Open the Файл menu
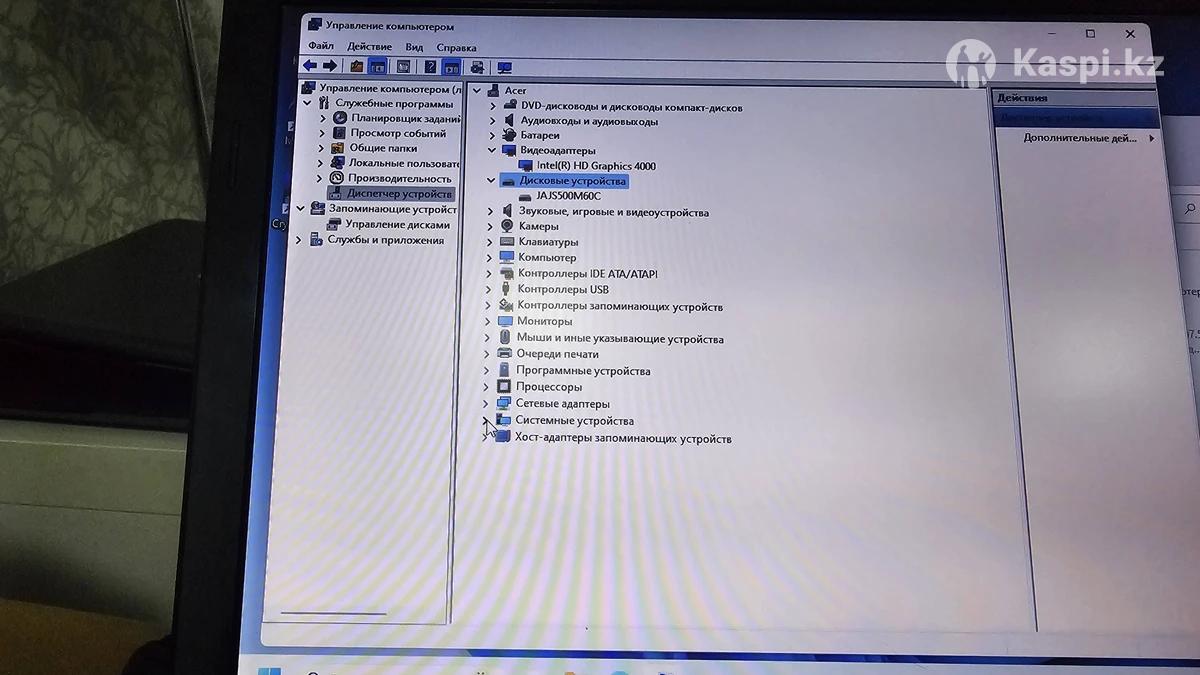Viewport: 1200px width, 675px height. pos(321,46)
